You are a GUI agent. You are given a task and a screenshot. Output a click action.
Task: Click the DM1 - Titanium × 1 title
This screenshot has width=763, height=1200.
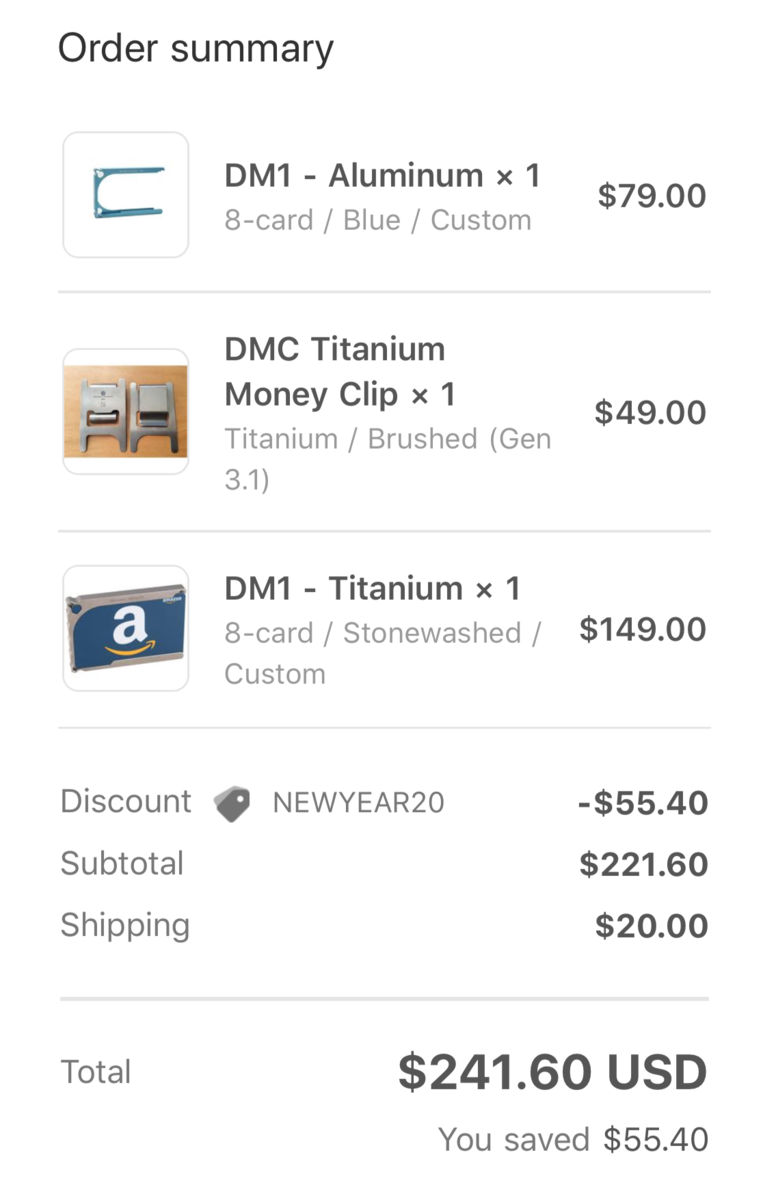(x=372, y=589)
